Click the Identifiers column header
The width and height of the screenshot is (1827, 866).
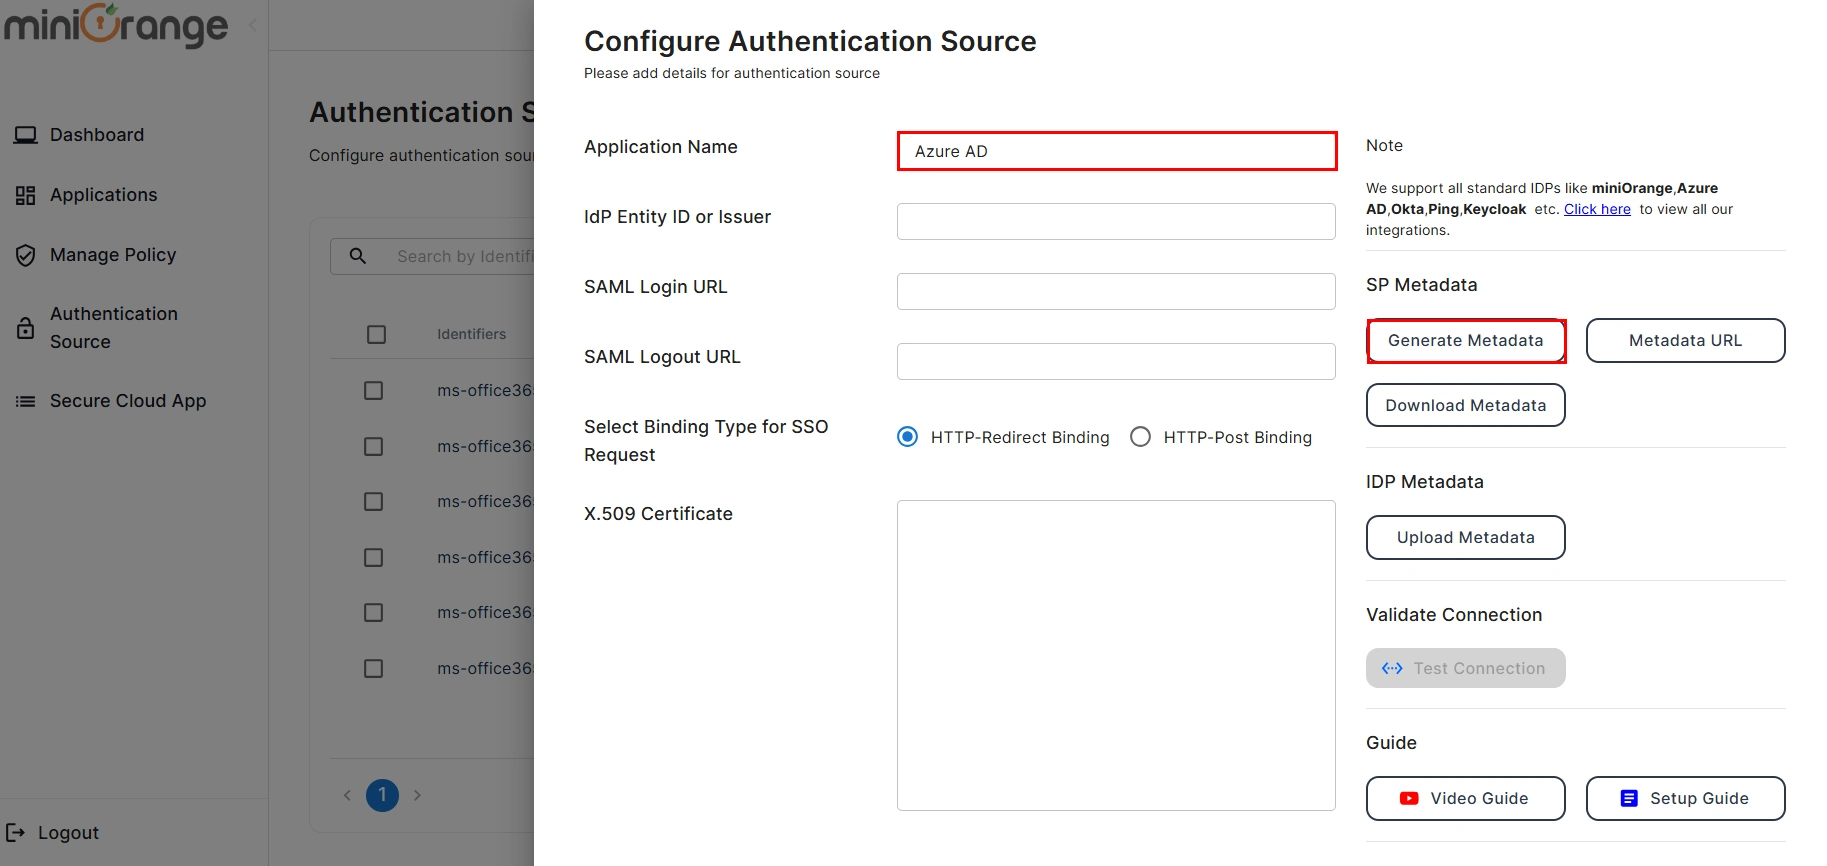tap(471, 334)
